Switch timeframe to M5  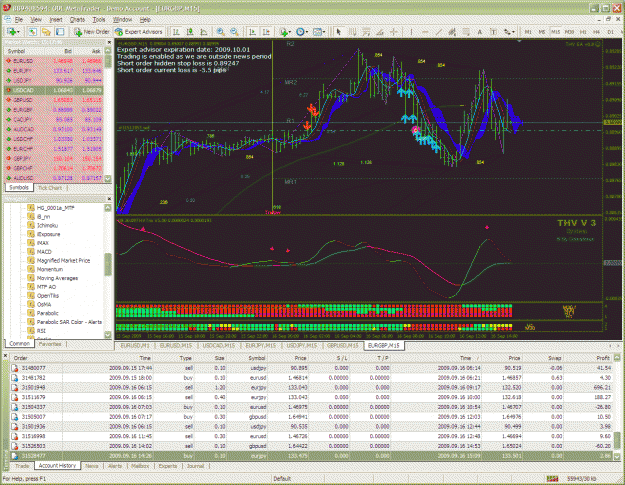(542, 32)
